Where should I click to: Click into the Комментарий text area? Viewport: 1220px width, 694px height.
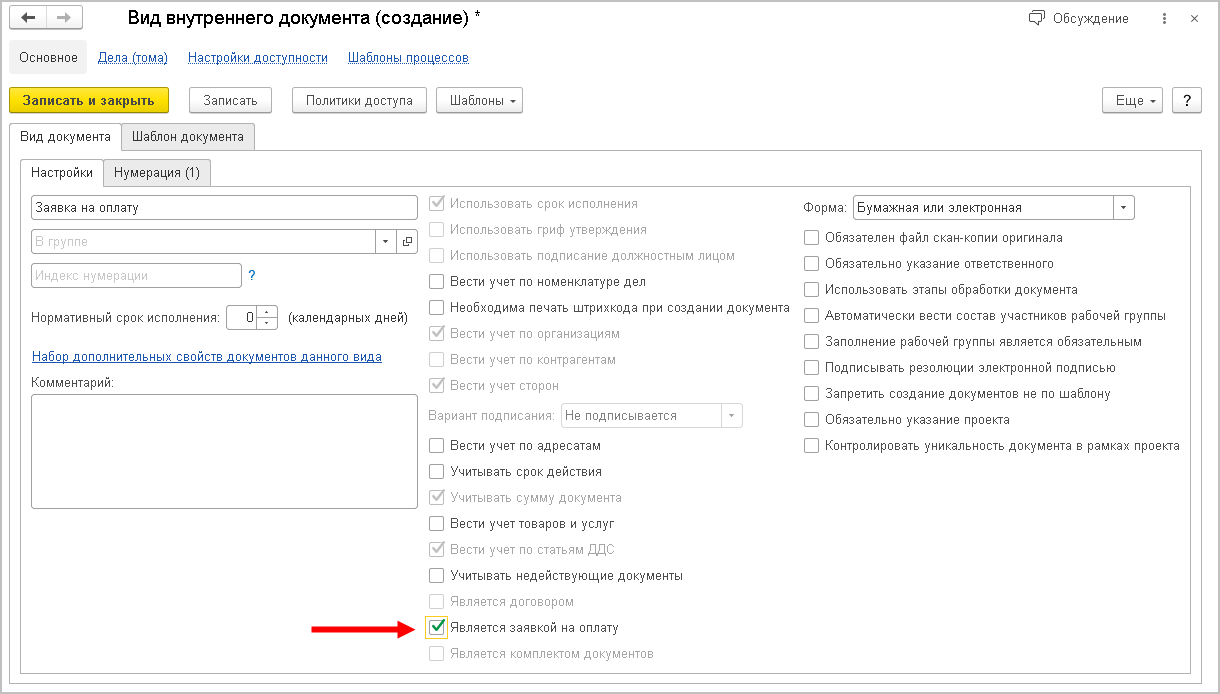(224, 451)
